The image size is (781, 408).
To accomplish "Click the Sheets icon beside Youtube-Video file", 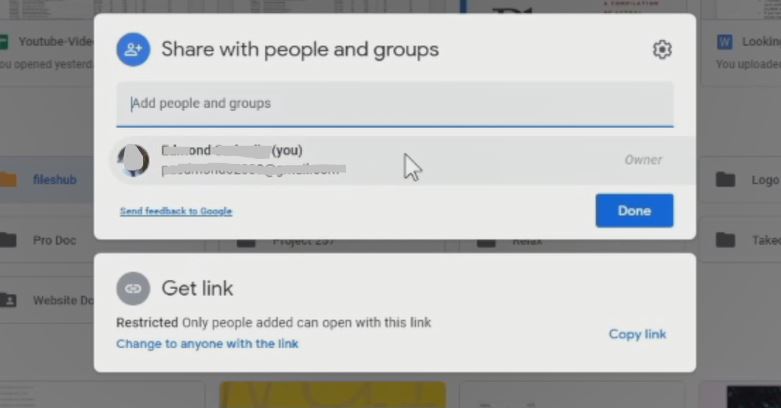I will pyautogui.click(x=4, y=43).
